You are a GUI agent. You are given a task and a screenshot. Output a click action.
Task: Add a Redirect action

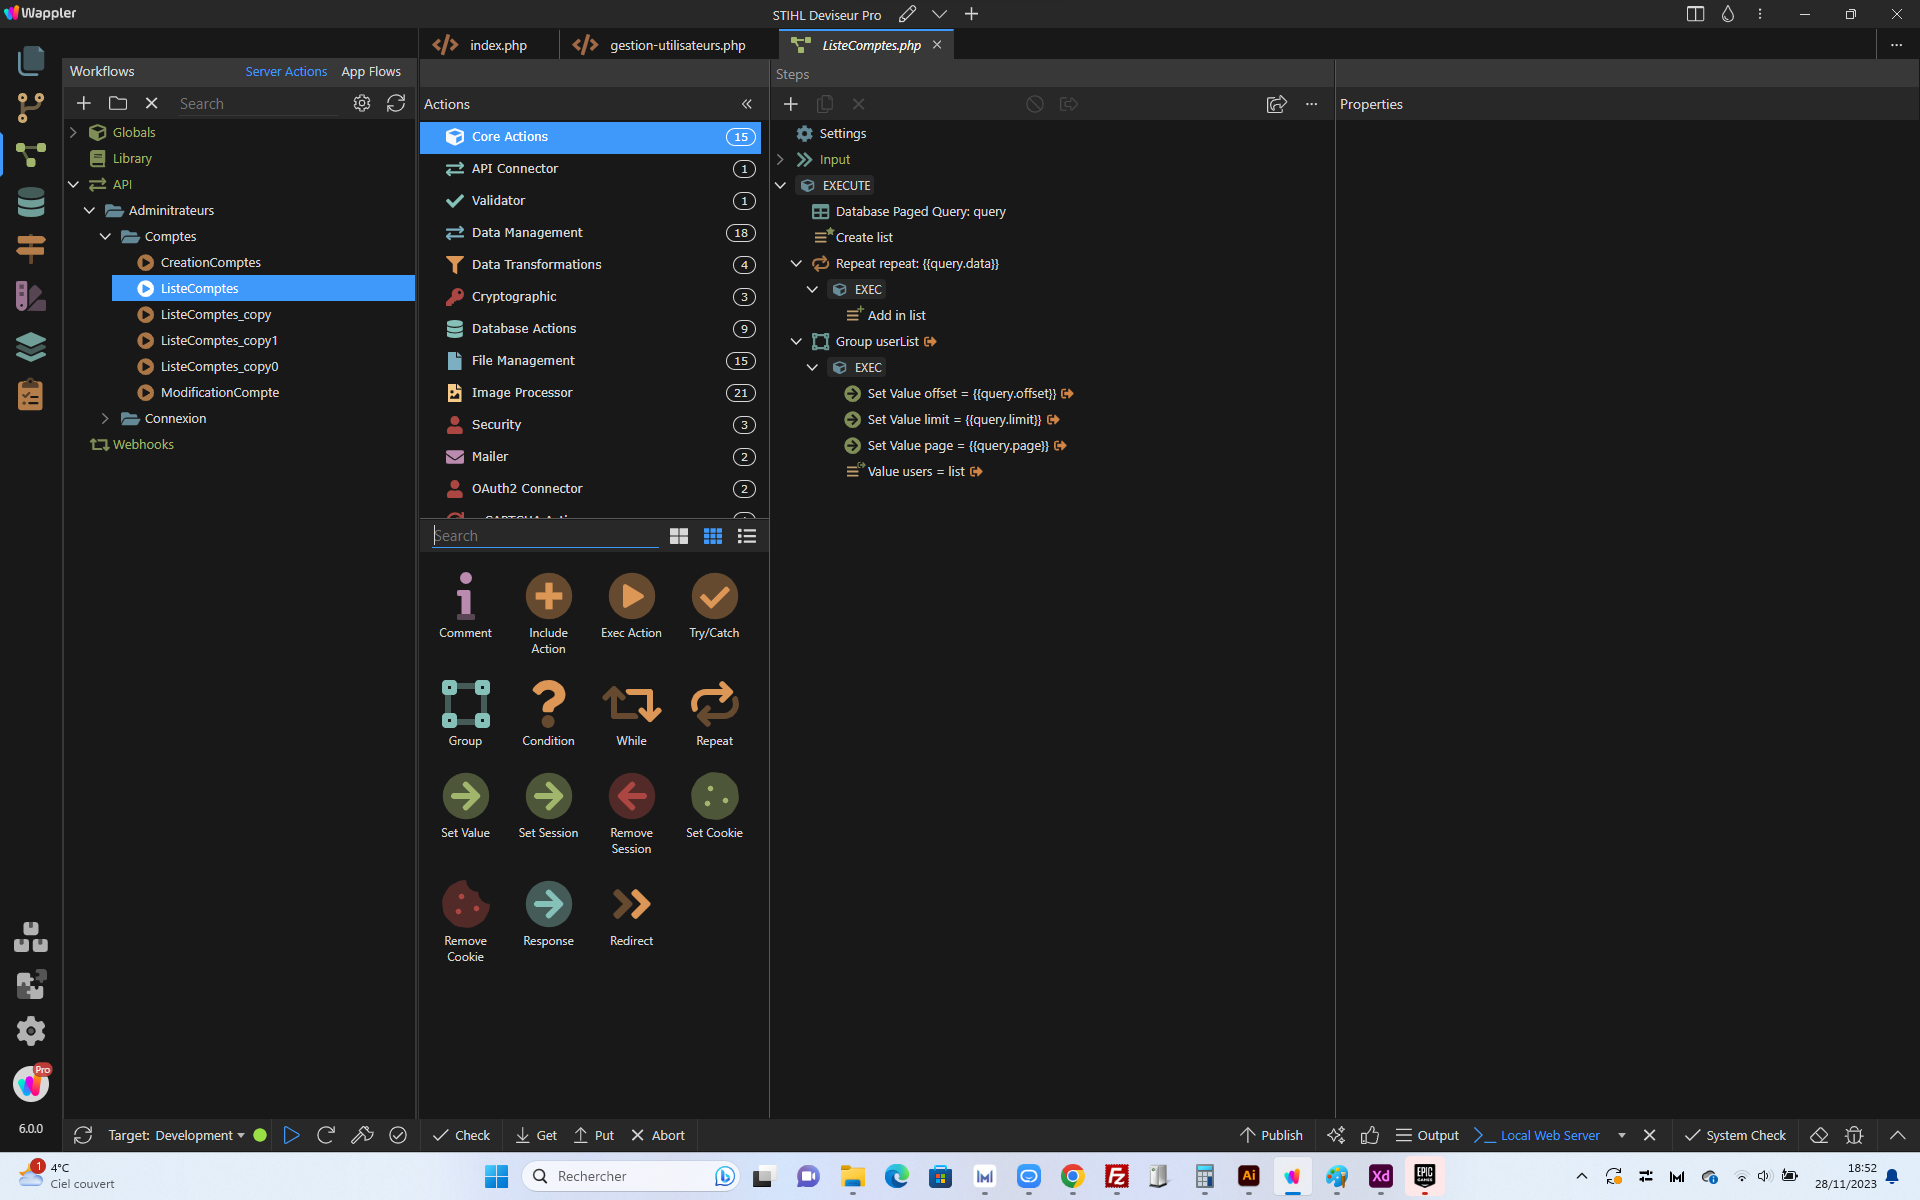[631, 904]
